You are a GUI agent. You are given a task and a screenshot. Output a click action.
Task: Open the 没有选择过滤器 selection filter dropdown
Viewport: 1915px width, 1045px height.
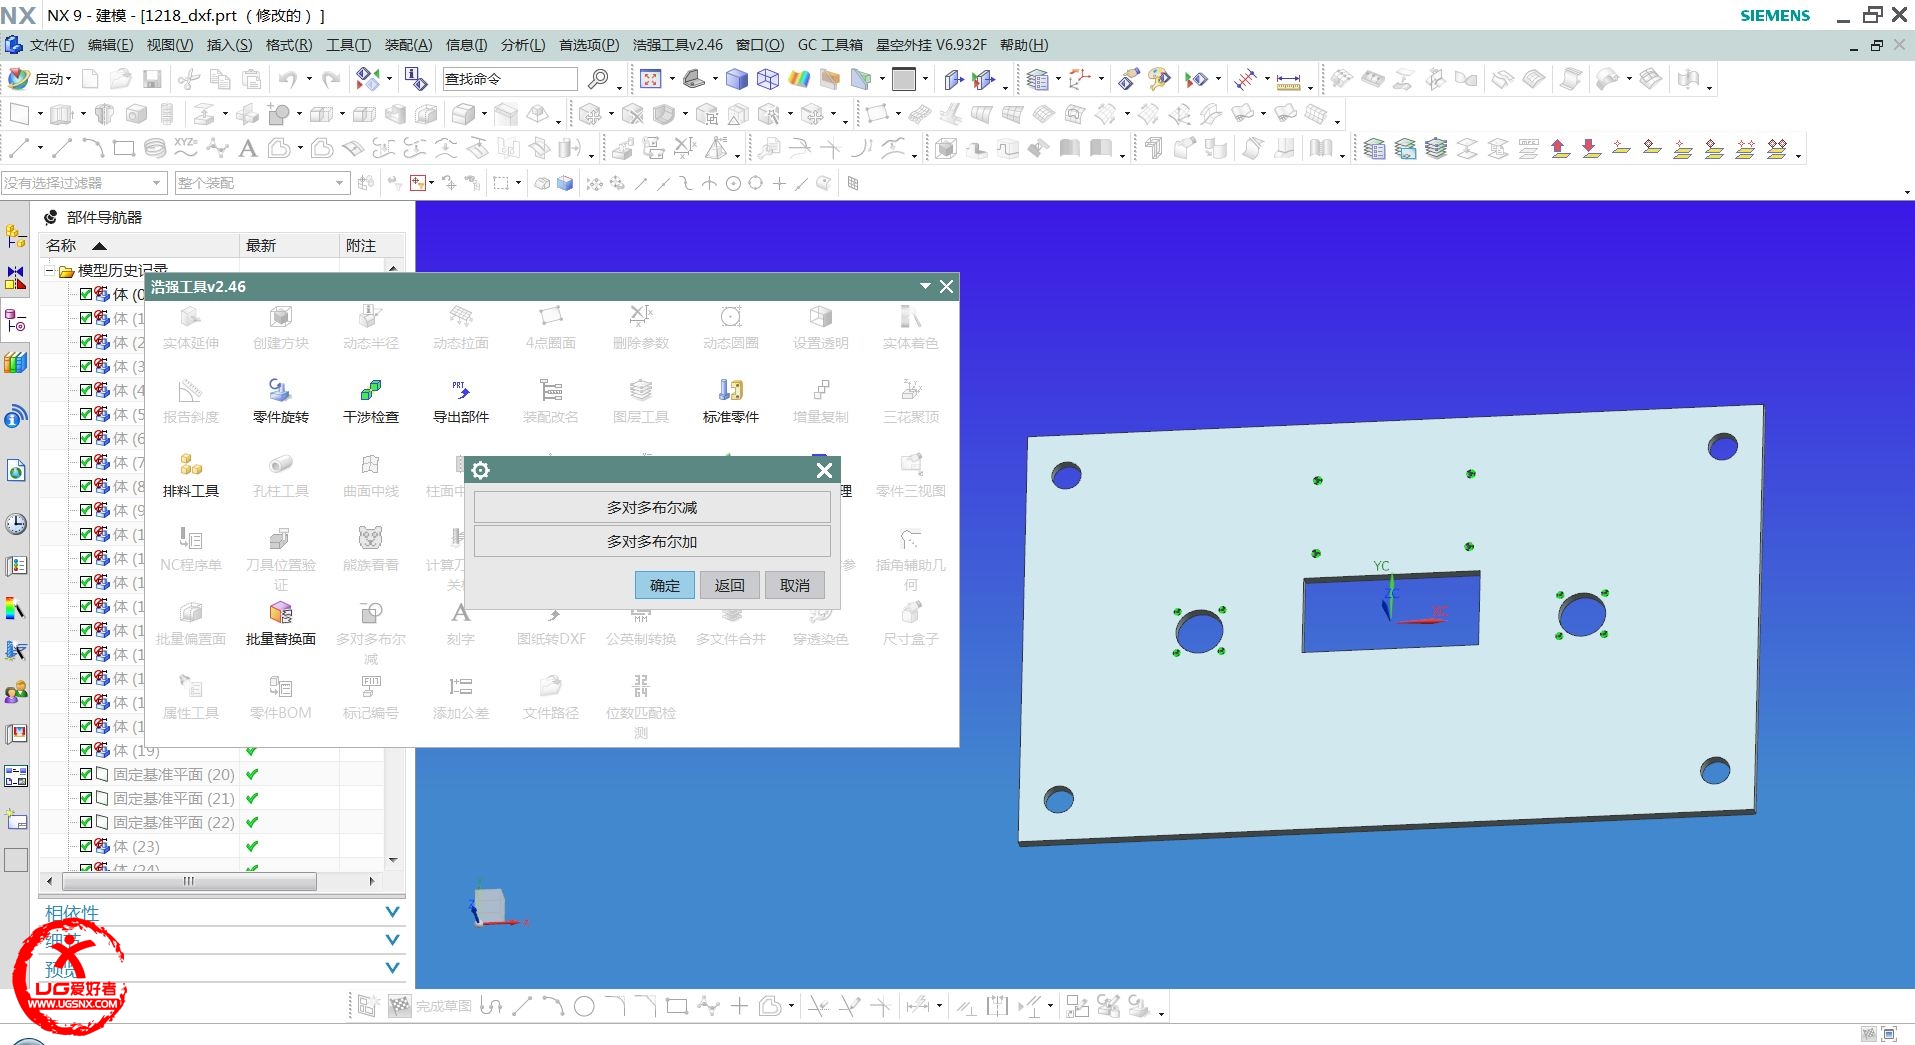tap(83, 183)
